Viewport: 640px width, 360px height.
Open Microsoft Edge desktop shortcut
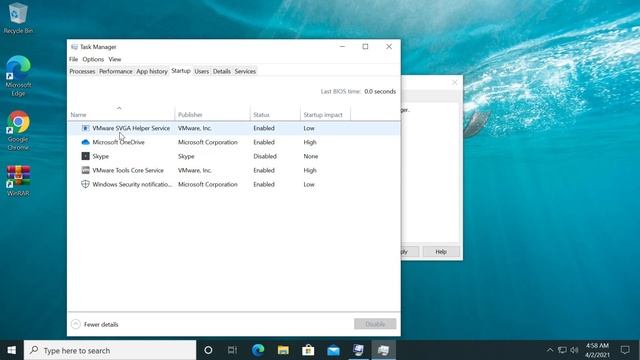click(x=18, y=76)
